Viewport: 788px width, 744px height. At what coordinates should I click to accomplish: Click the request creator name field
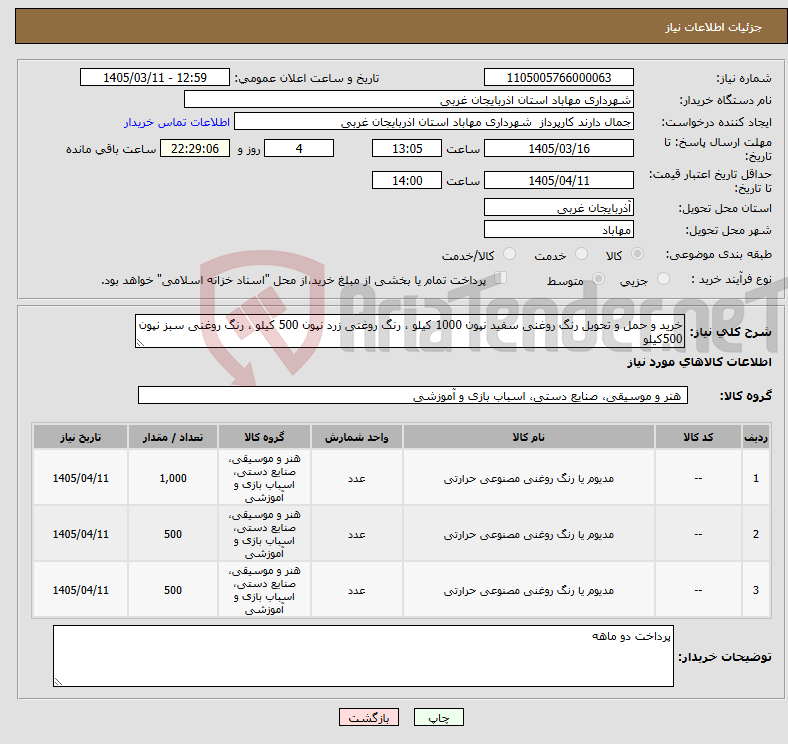(434, 122)
